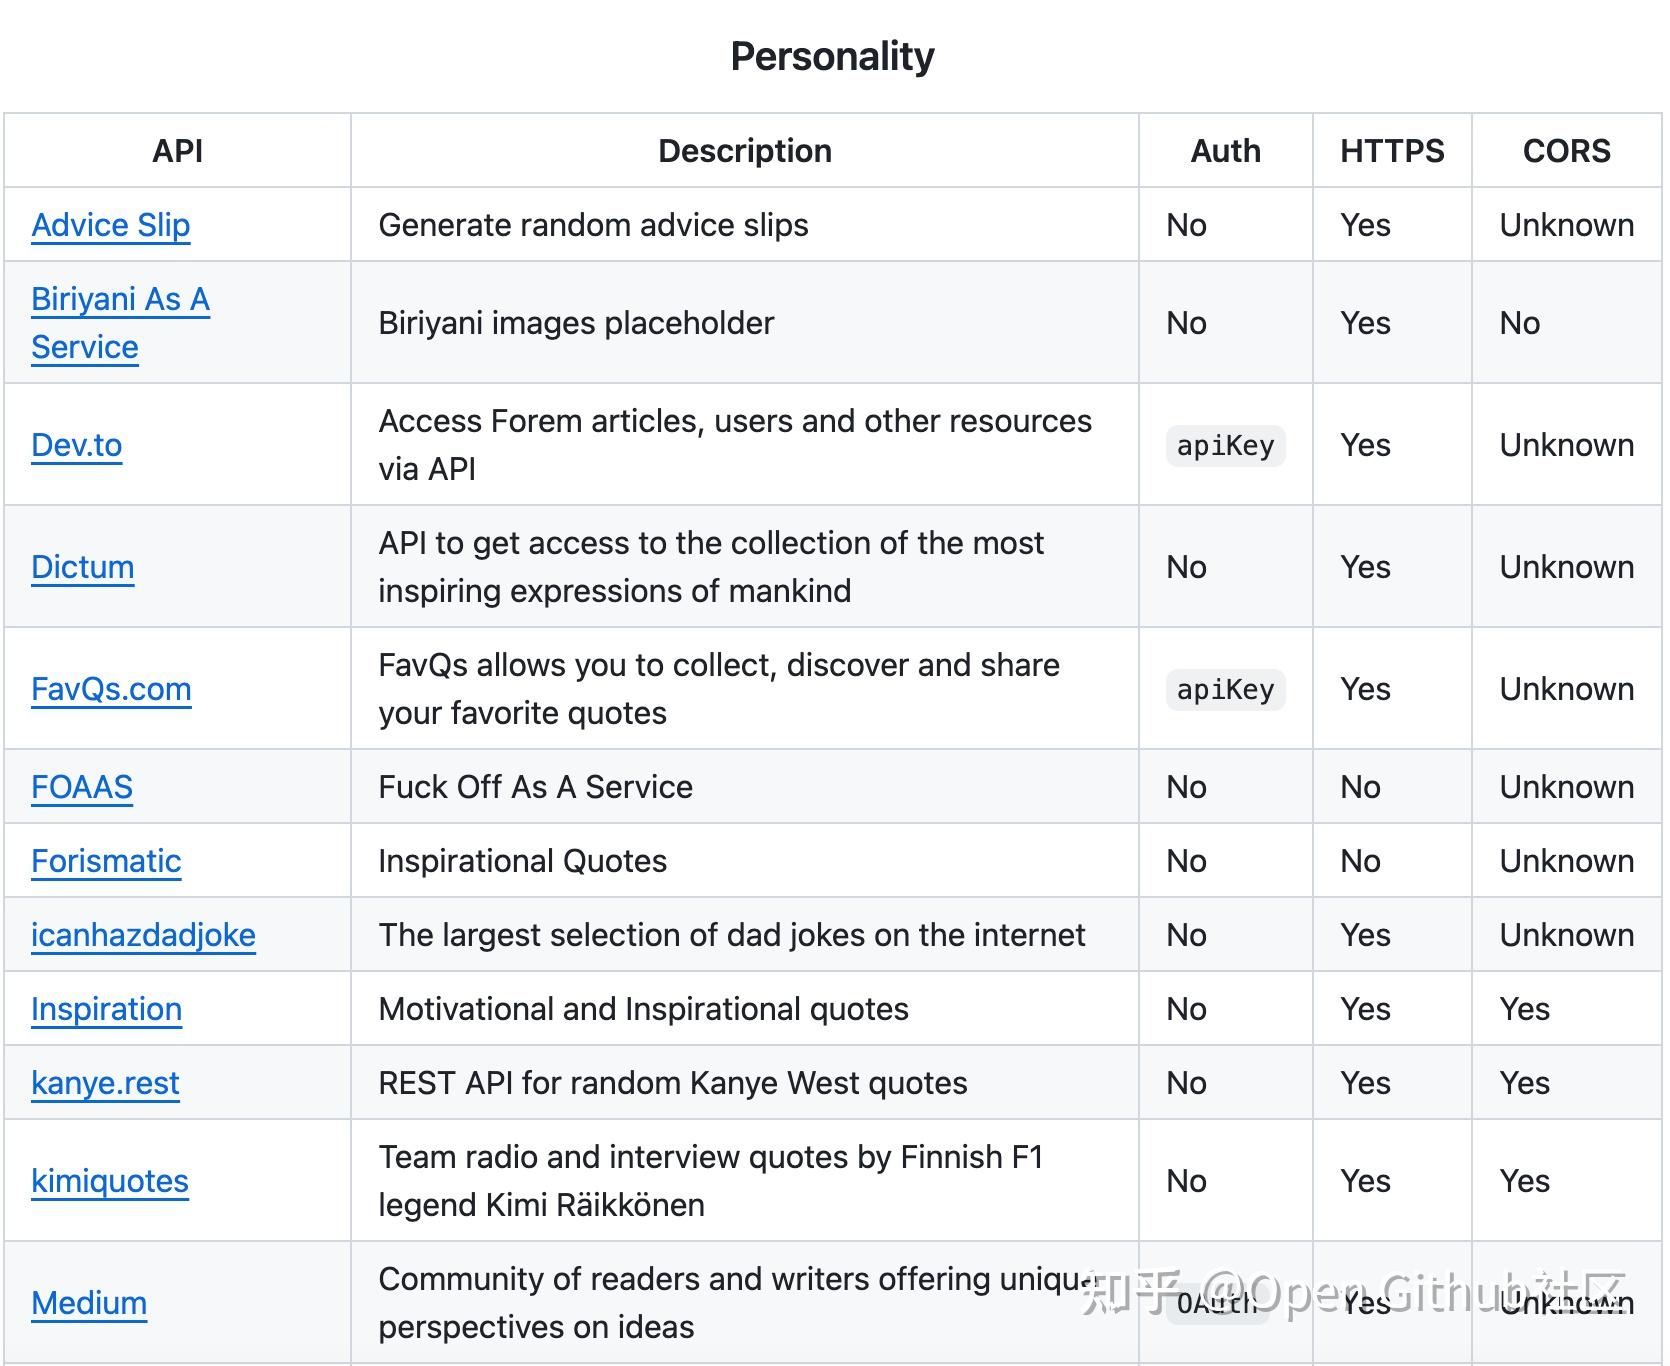Follow the Dev.to API link
This screenshot has width=1670, height=1366.
pyautogui.click(x=76, y=445)
